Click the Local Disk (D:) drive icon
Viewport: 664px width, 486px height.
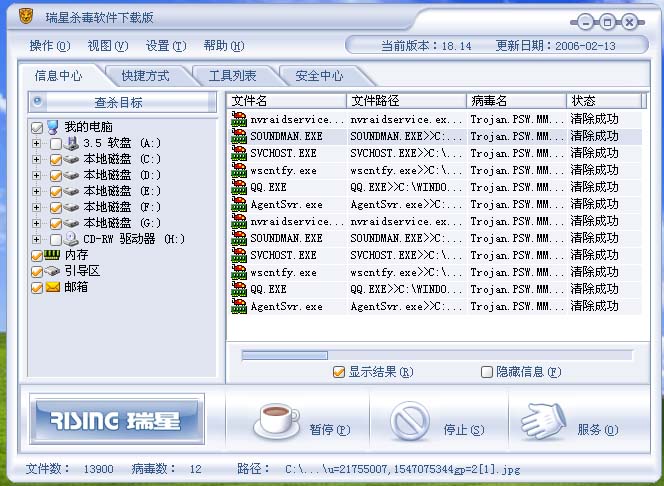(x=71, y=175)
